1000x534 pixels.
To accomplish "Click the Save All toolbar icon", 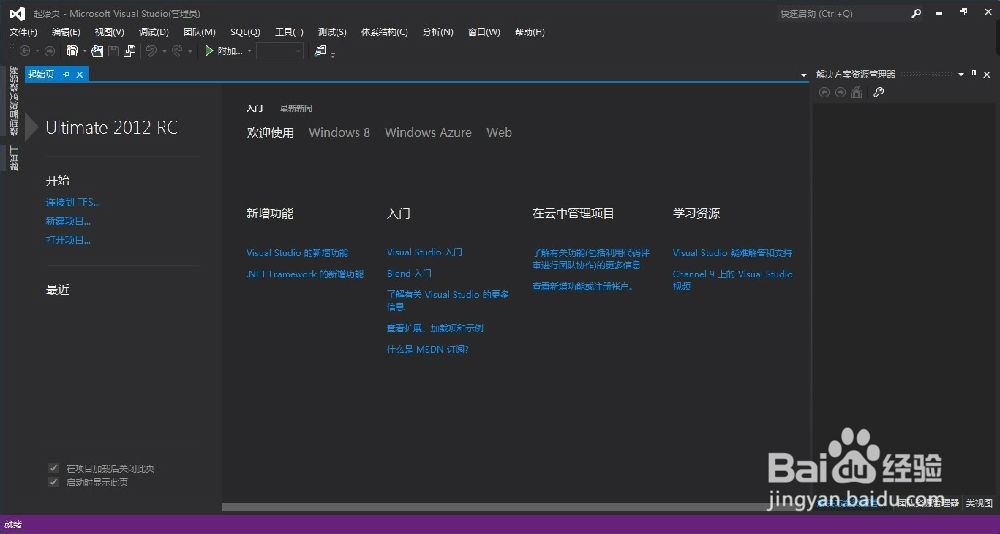I will [129, 51].
